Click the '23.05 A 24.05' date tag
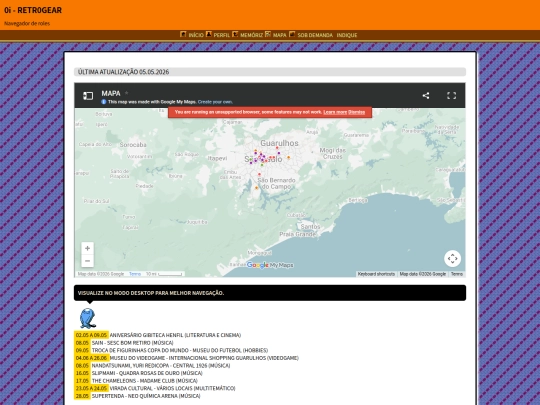 point(92,388)
